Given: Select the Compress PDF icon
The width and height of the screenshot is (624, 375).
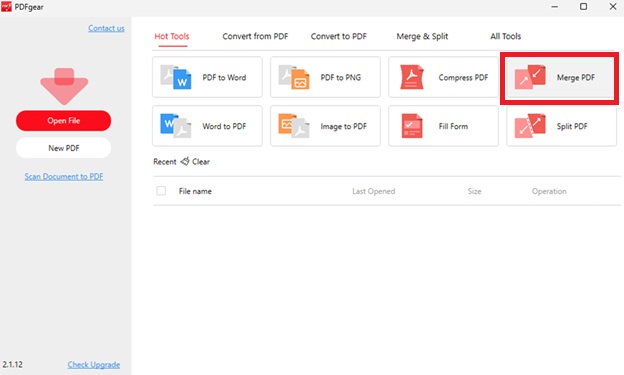Looking at the screenshot, I should (412, 77).
